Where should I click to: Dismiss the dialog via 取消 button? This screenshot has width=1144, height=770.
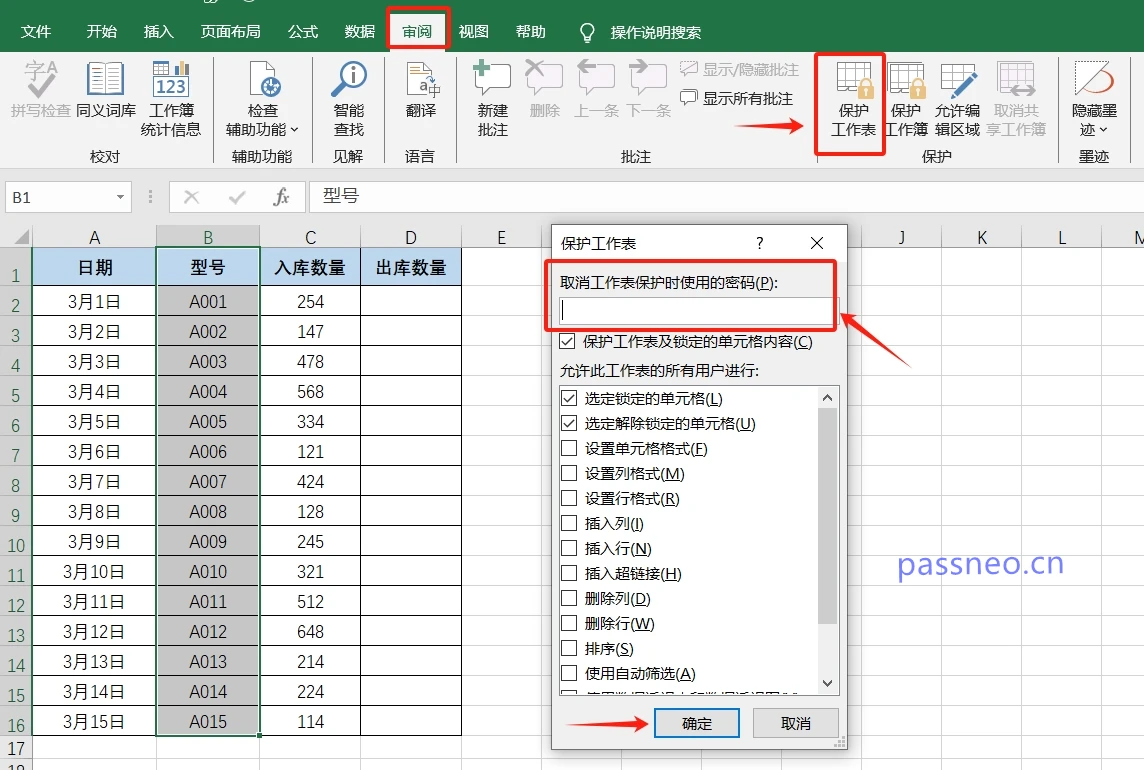(795, 723)
